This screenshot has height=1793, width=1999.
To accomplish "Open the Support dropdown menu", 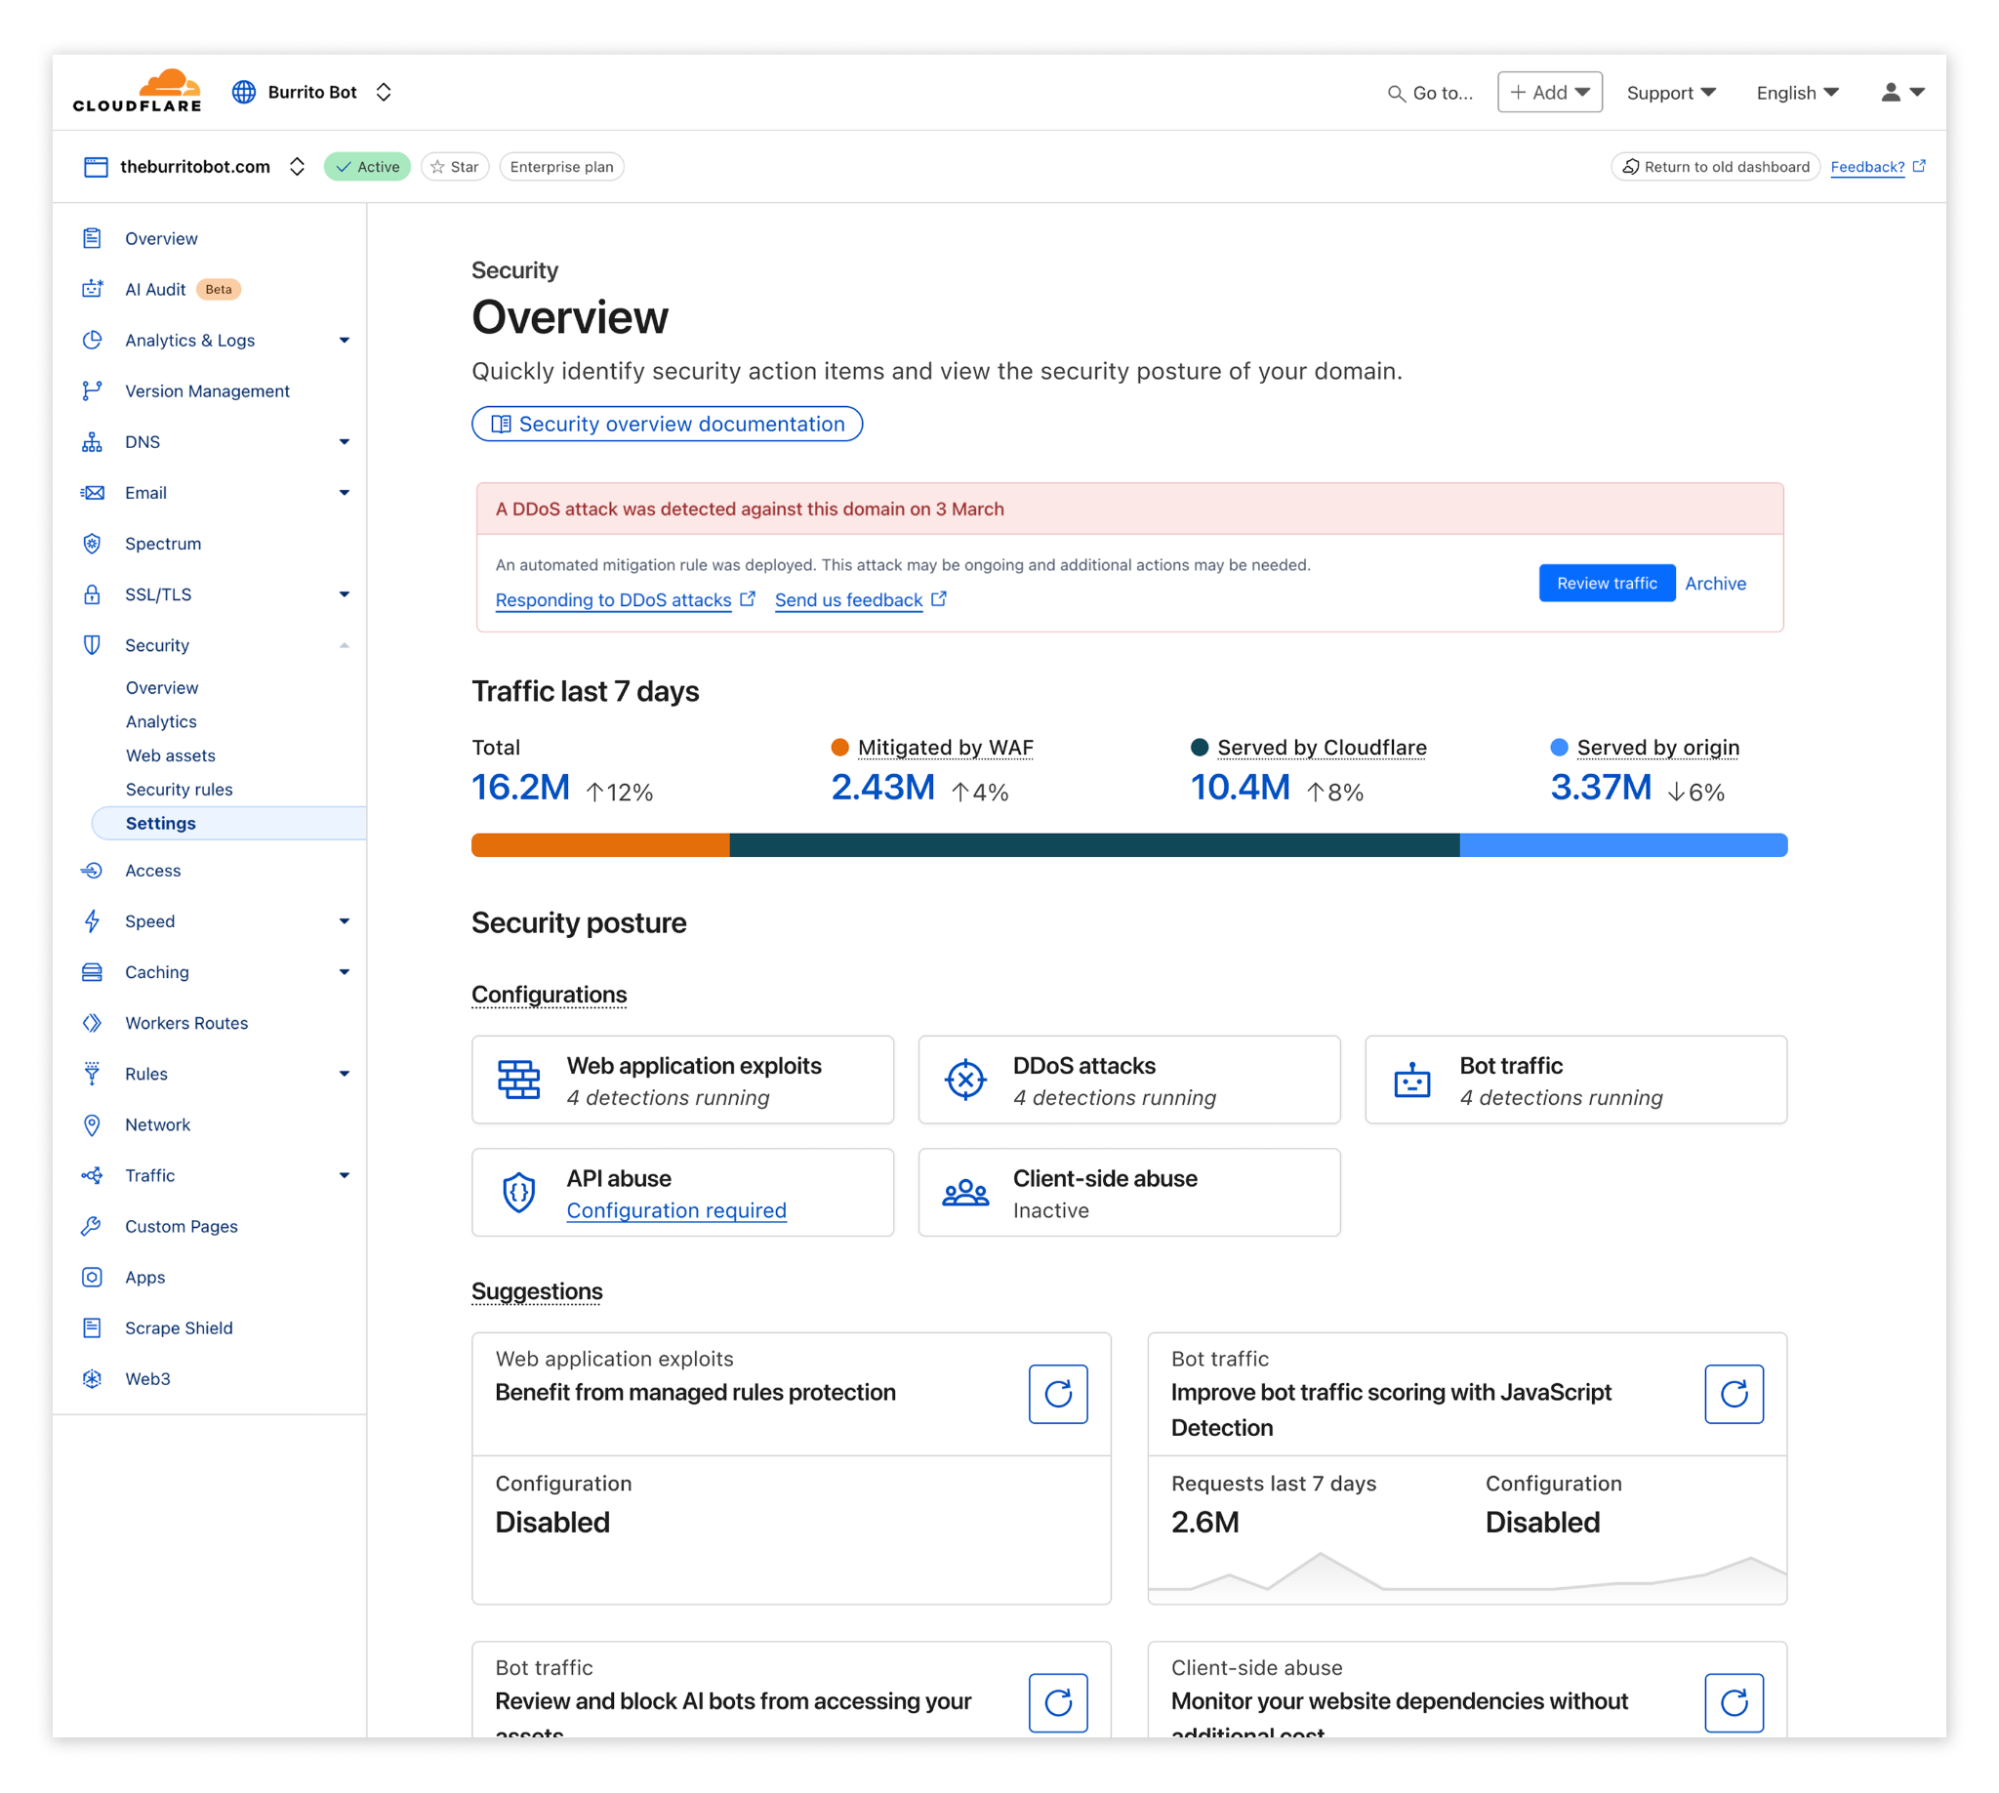I will 1672,93.
